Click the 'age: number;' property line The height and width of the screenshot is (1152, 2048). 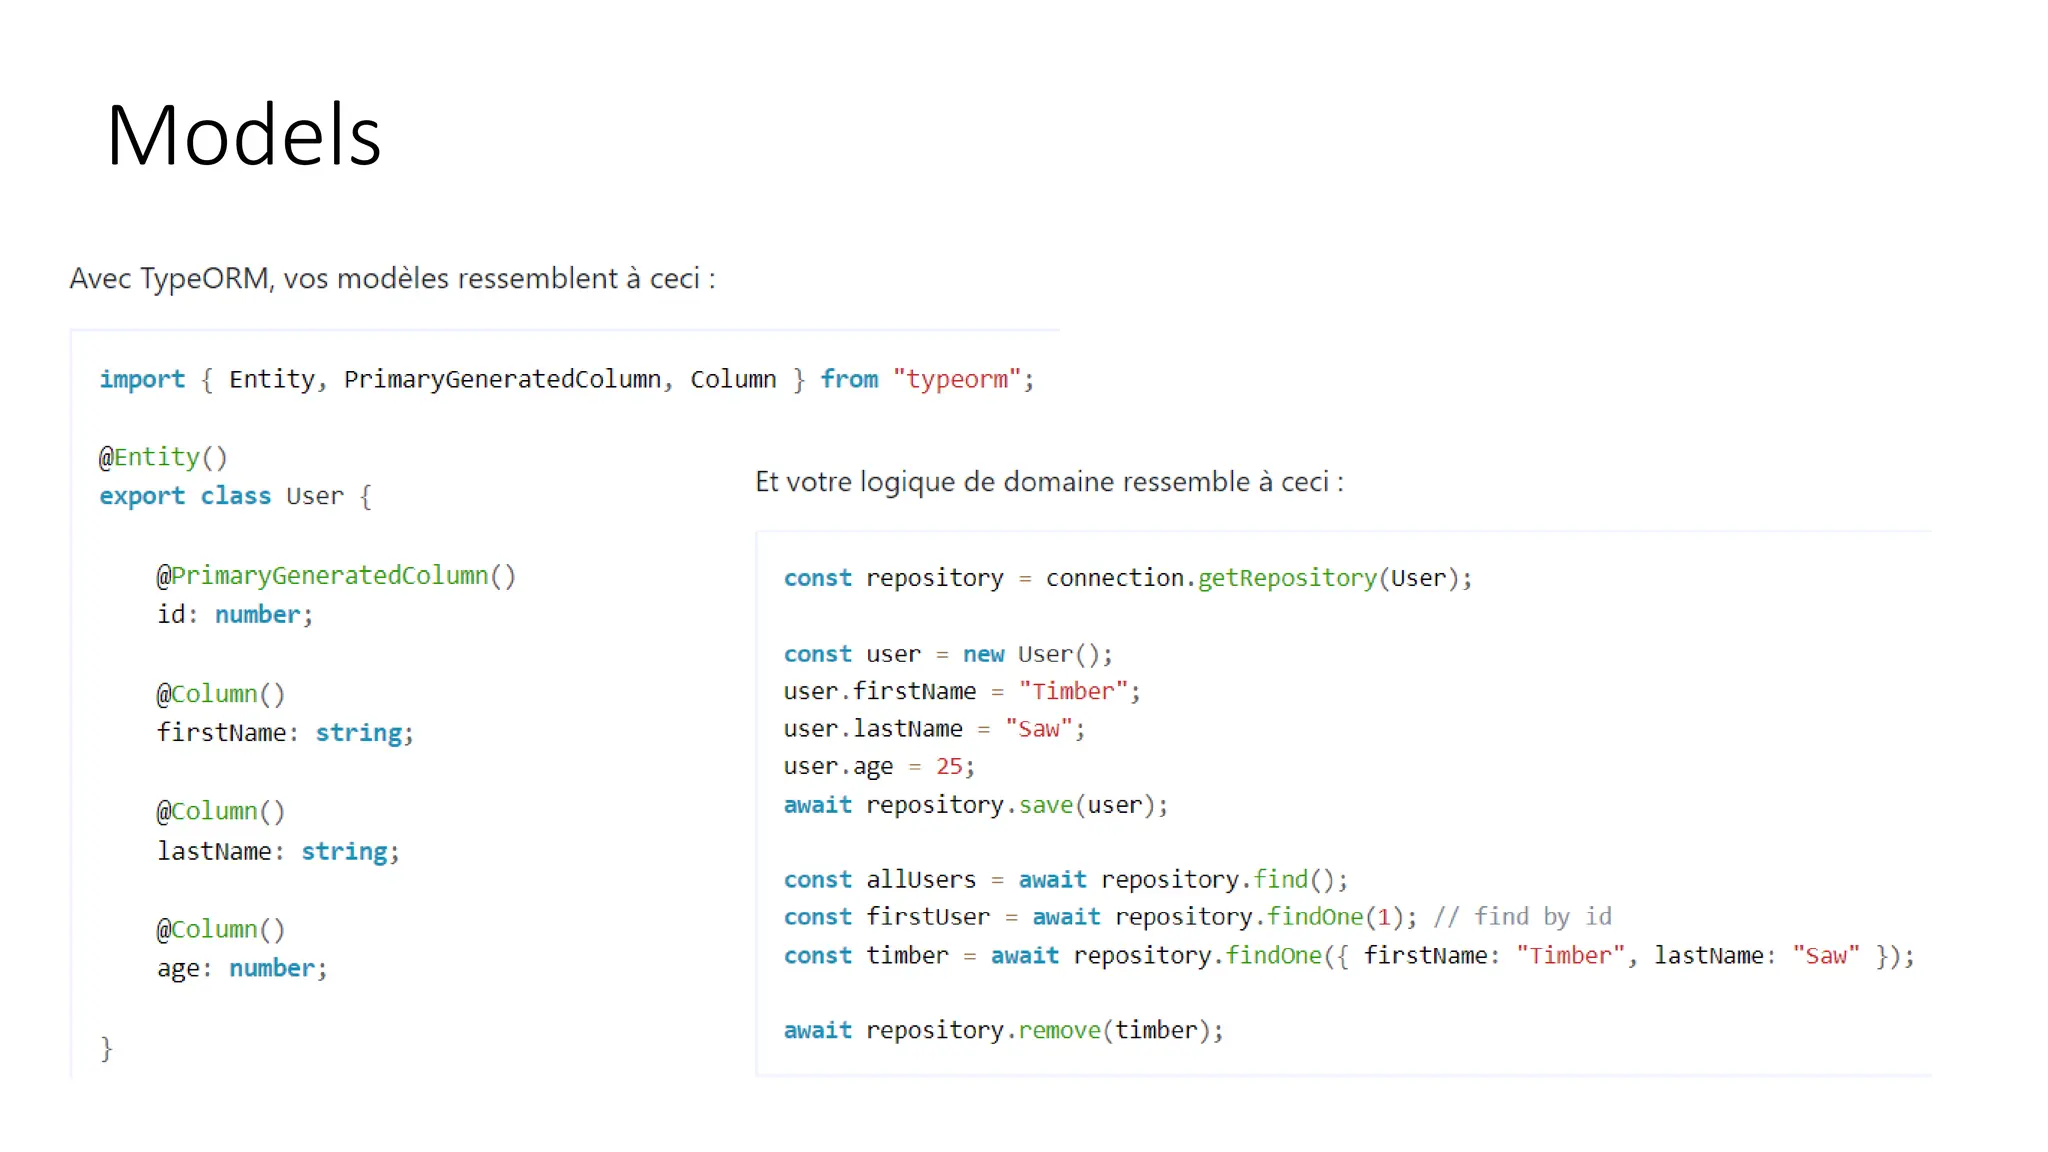pyautogui.click(x=241, y=969)
